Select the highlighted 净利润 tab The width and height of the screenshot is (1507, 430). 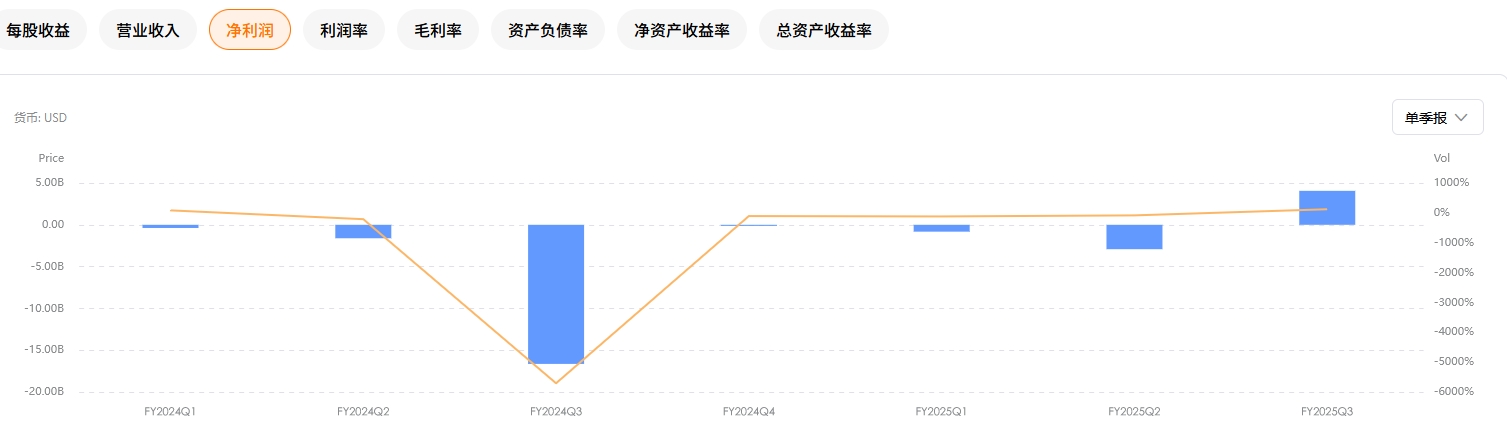250,30
